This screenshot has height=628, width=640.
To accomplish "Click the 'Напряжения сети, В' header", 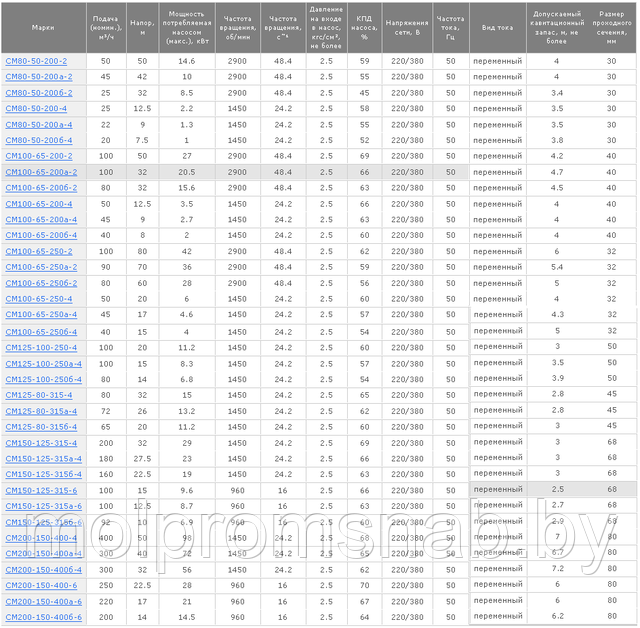I will click(x=407, y=28).
